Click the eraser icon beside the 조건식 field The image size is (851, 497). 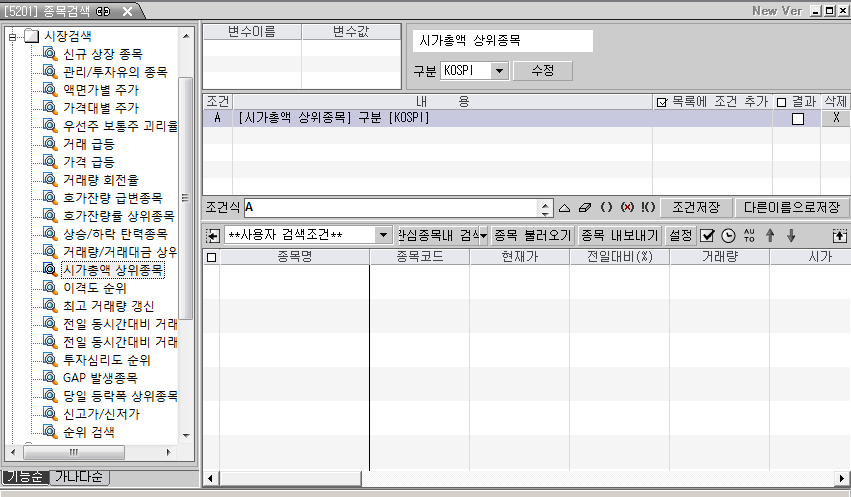pos(586,208)
